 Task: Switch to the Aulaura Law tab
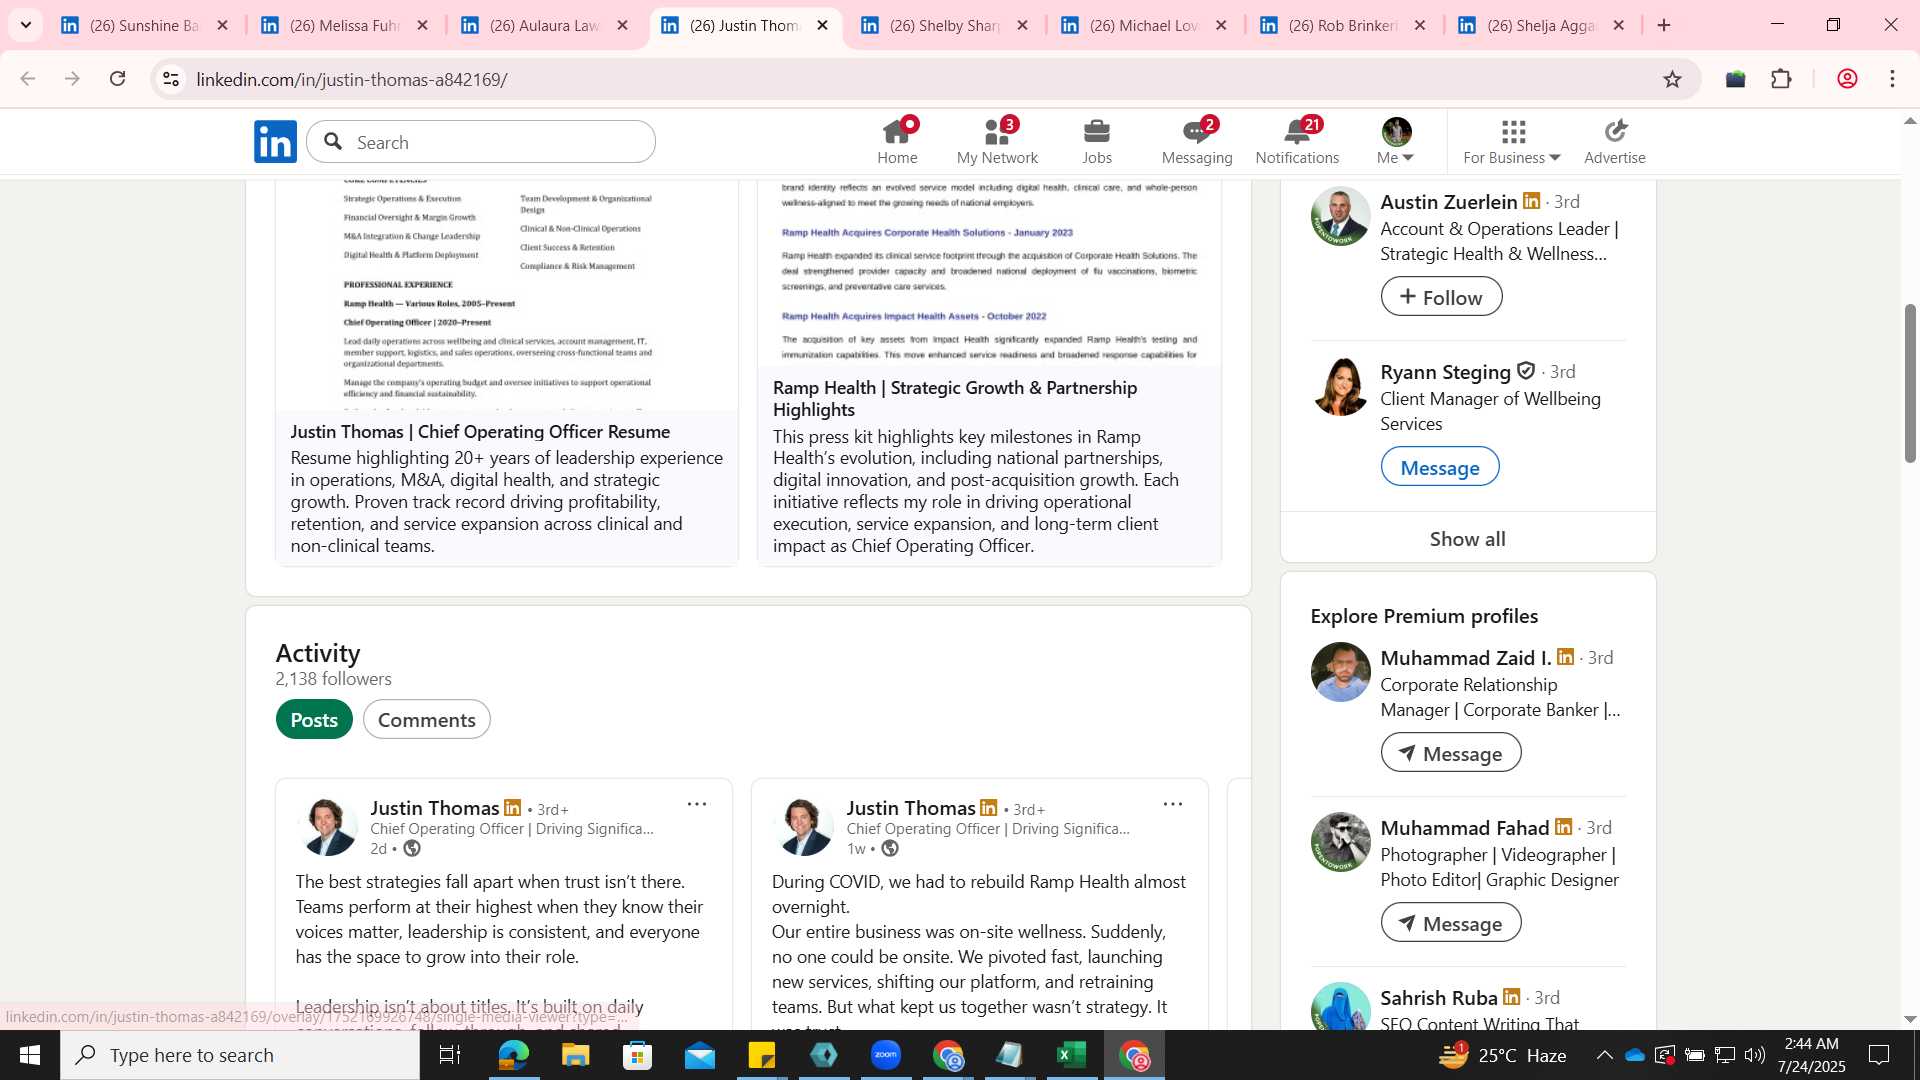545,25
